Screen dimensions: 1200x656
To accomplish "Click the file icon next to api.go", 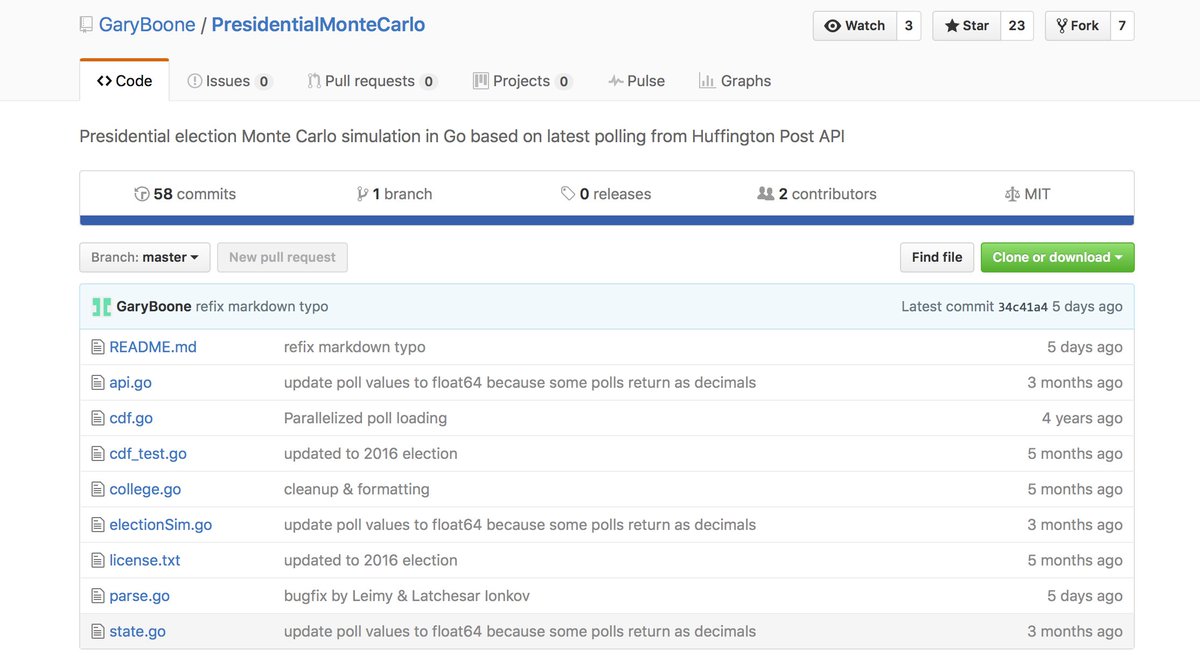I will (x=98, y=382).
